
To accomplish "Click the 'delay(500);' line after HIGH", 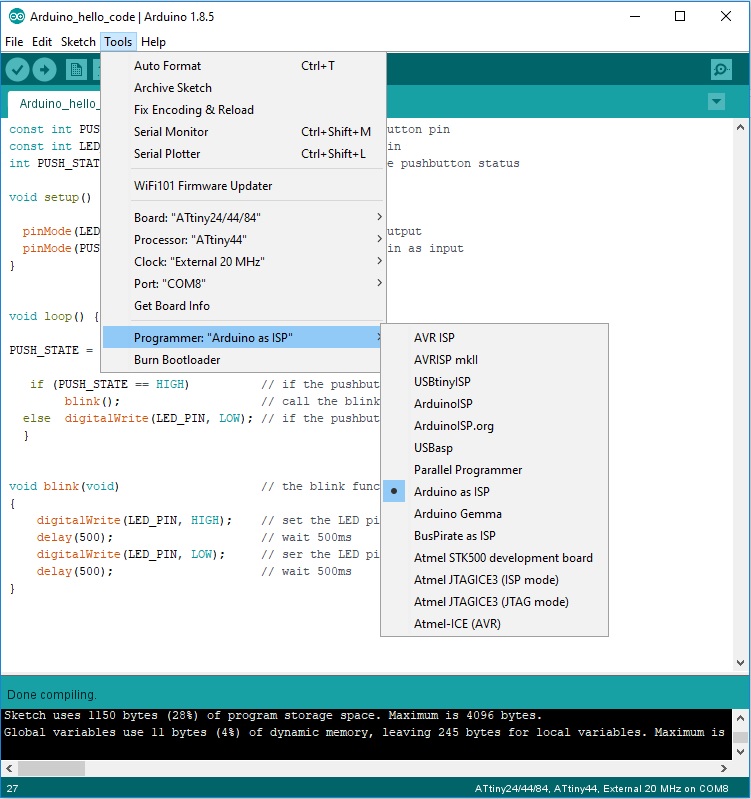I will coord(74,537).
